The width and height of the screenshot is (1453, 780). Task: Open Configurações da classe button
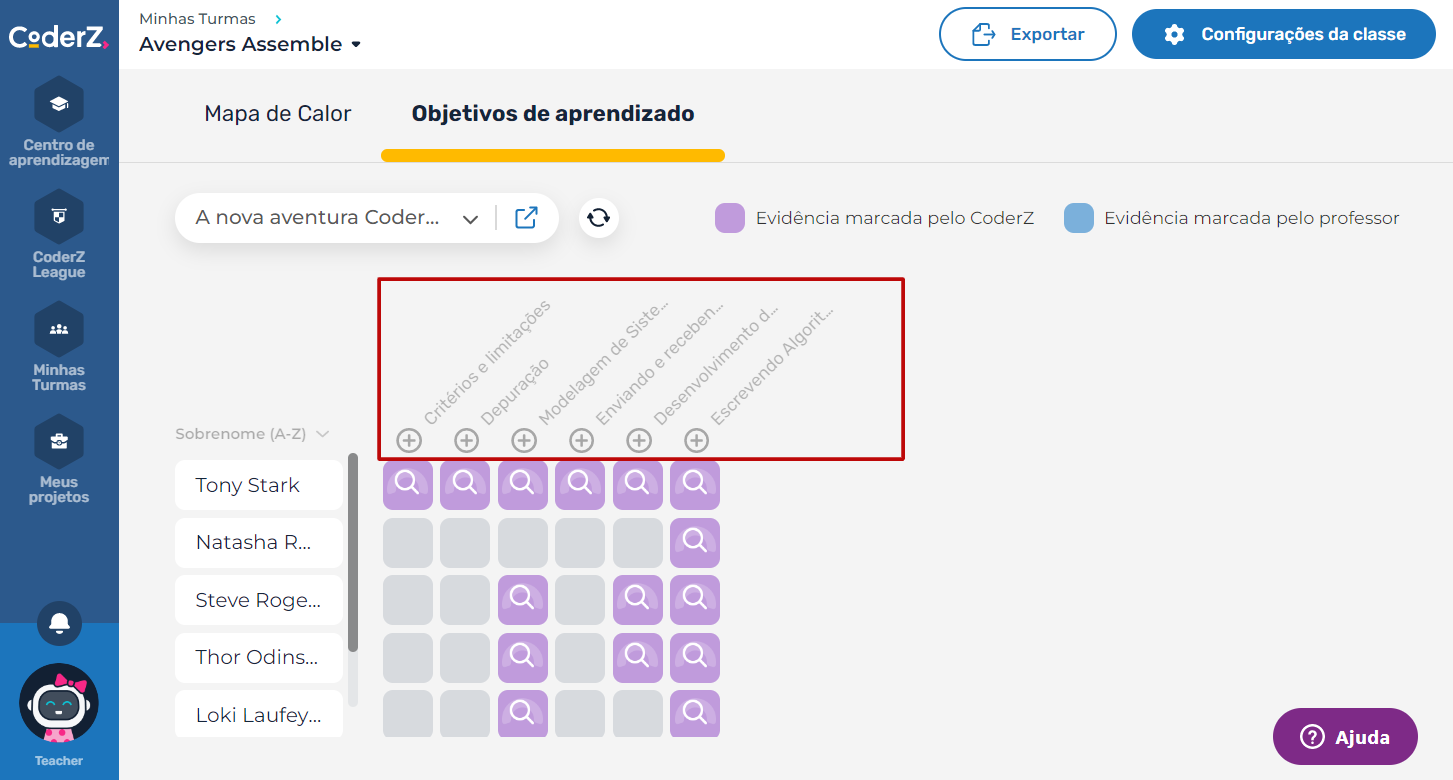1283,35
